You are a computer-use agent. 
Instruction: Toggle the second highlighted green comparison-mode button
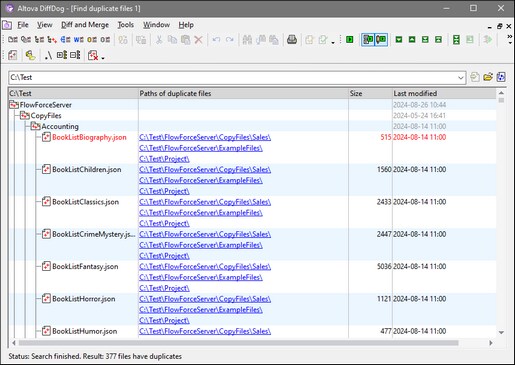pyautogui.click(x=381, y=40)
